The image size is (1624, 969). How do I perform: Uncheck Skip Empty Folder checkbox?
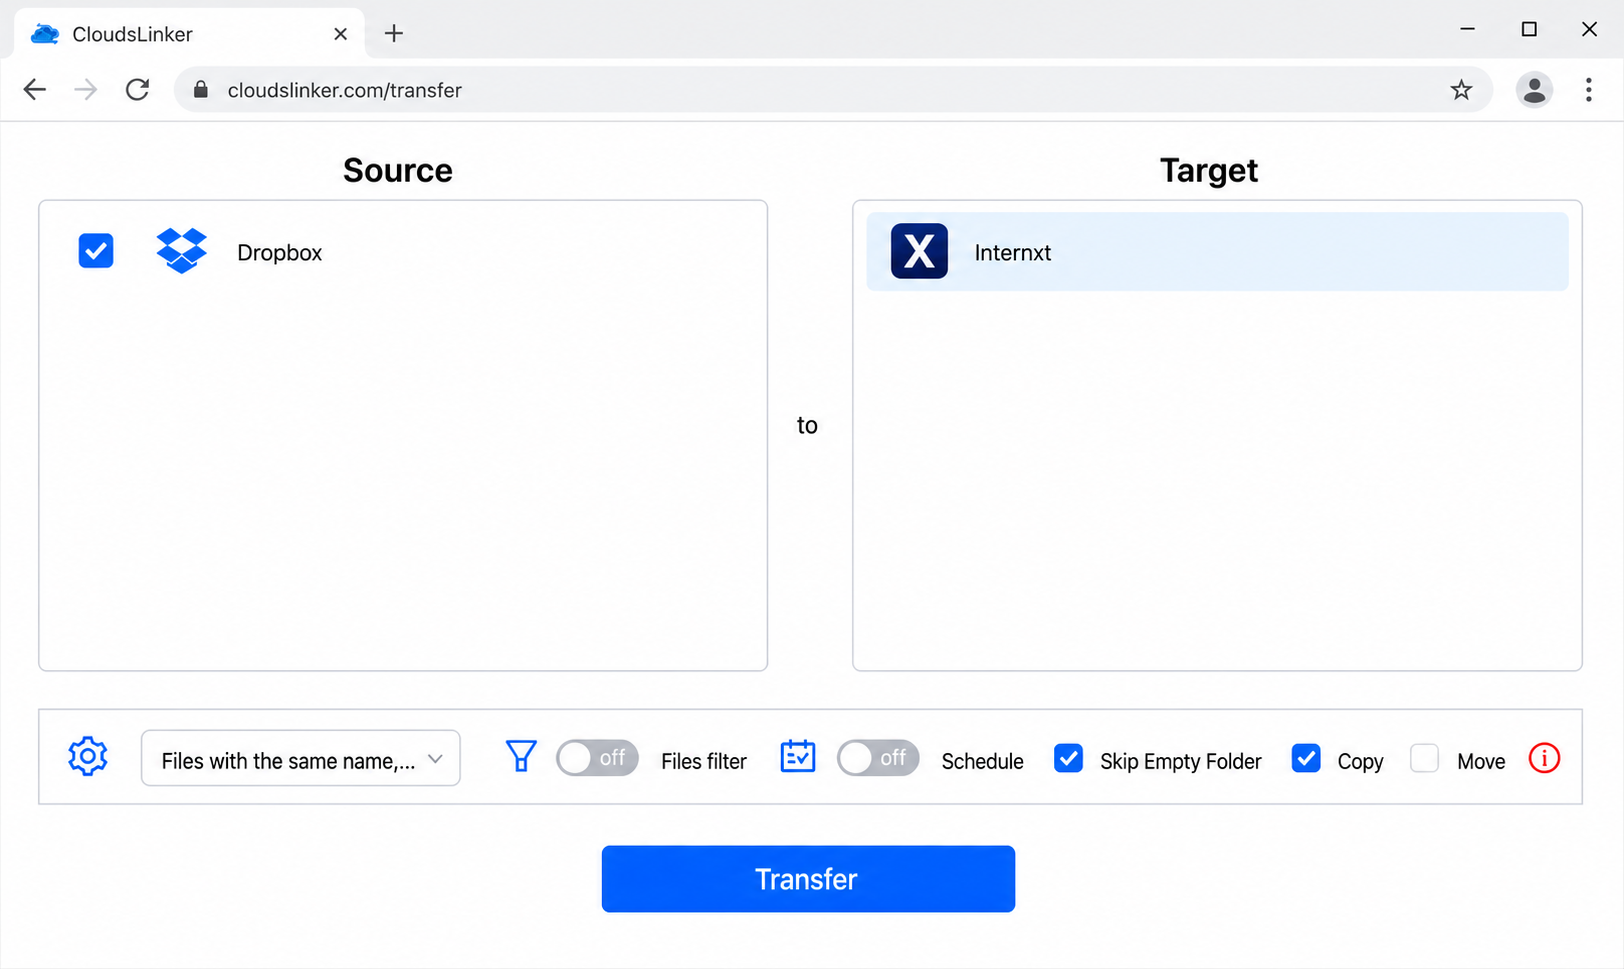coord(1068,759)
